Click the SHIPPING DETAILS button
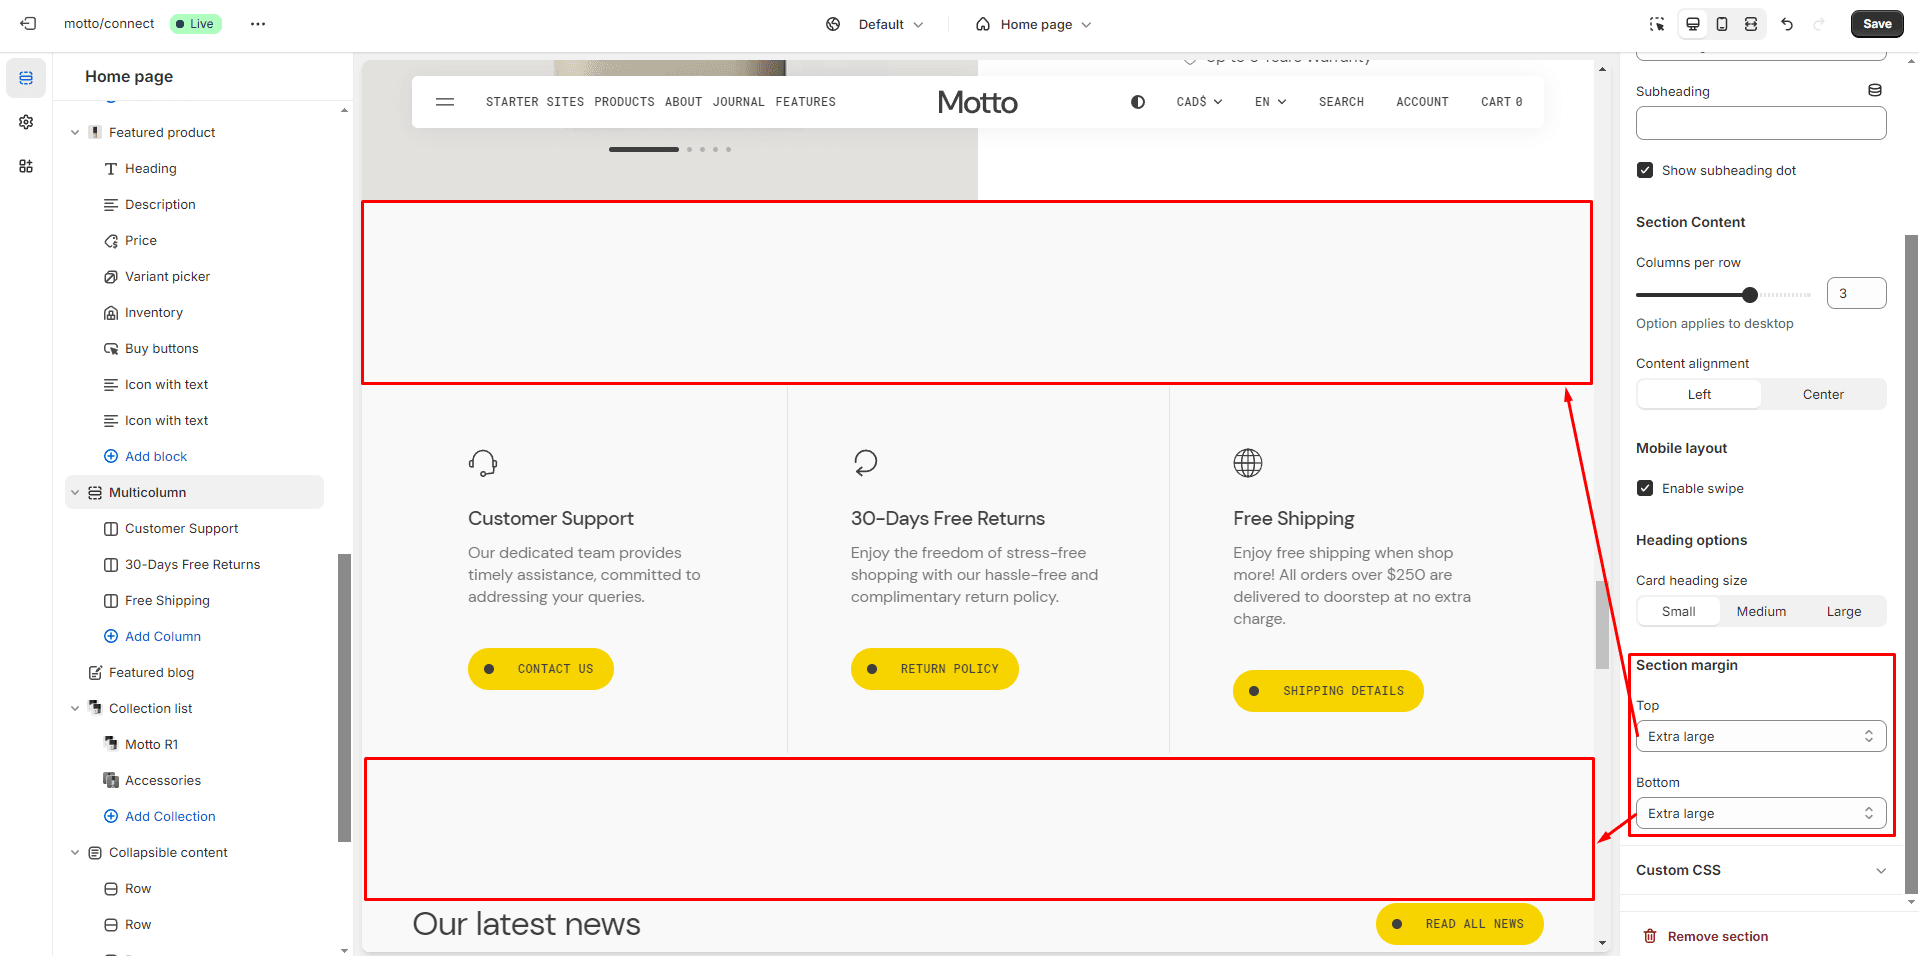This screenshot has width=1919, height=956. pos(1328,691)
